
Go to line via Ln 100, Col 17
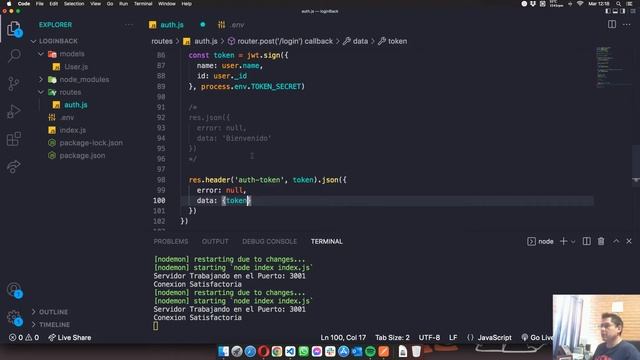point(343,338)
